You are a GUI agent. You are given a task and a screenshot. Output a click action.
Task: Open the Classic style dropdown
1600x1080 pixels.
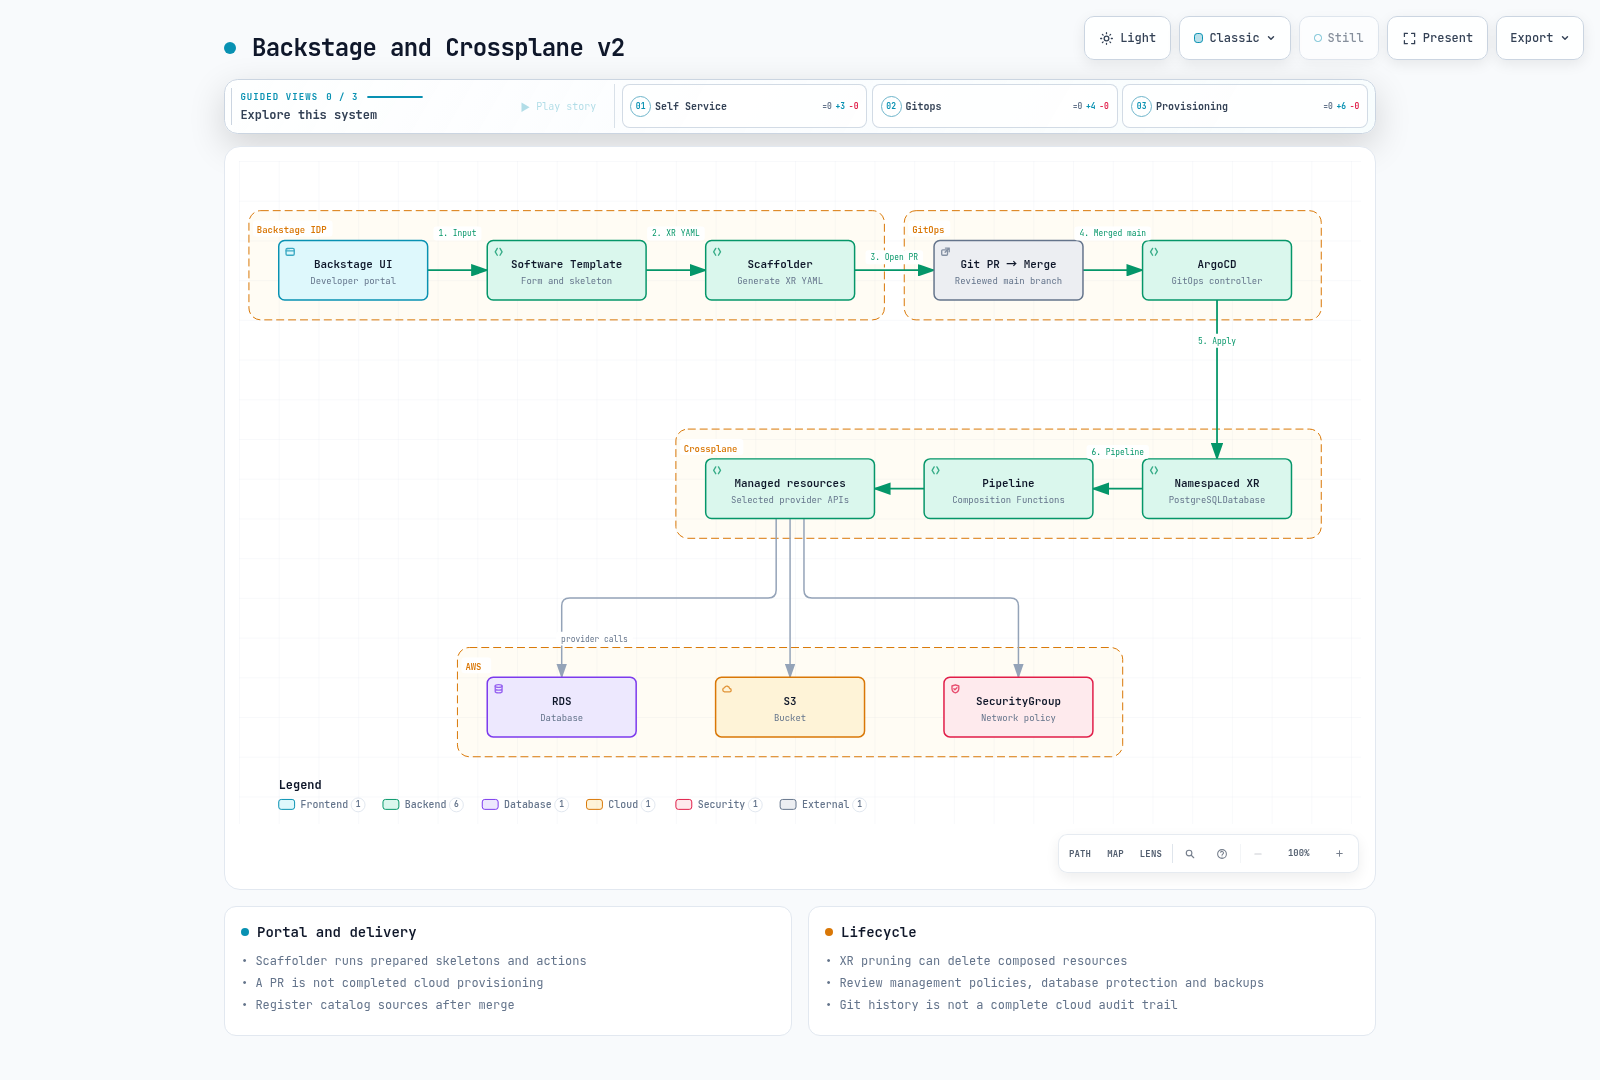tap(1235, 38)
